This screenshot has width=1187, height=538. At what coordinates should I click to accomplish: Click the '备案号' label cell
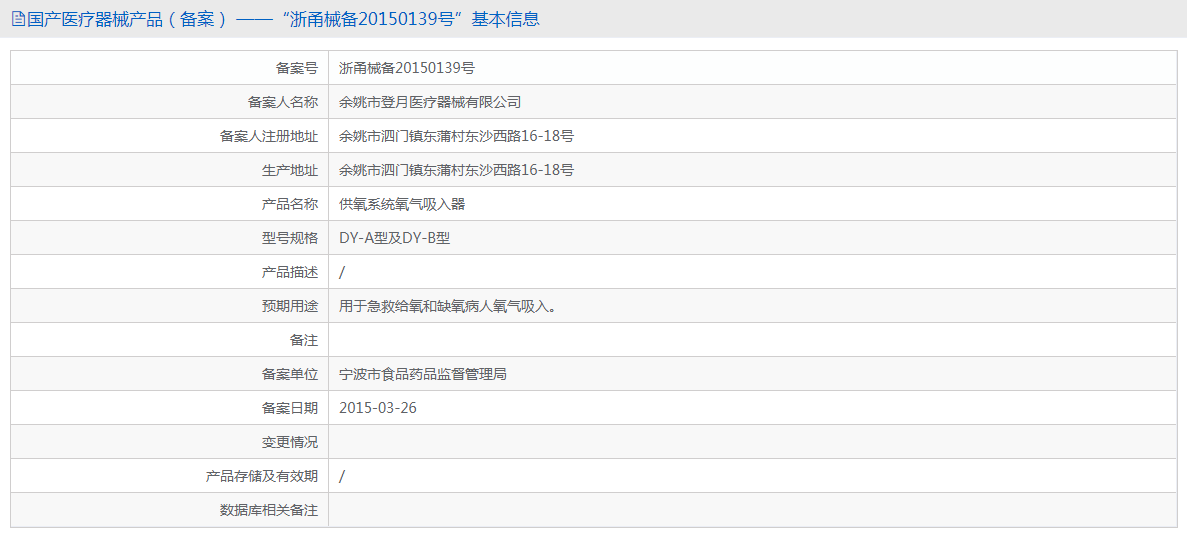(170, 68)
